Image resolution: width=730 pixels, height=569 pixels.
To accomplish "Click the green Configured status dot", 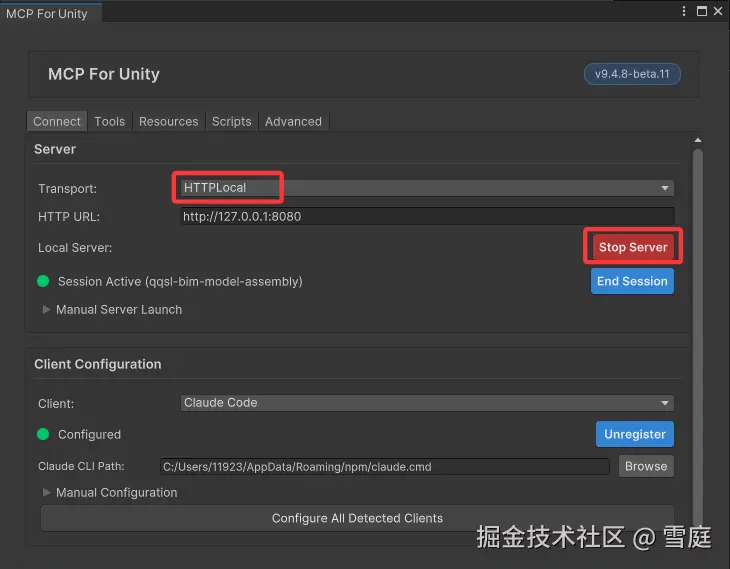I will 43,434.
